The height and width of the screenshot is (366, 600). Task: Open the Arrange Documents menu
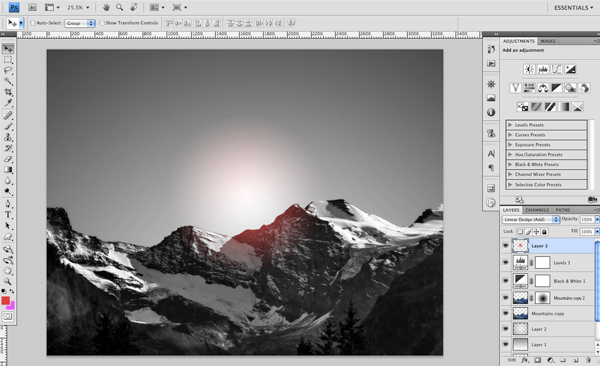157,7
